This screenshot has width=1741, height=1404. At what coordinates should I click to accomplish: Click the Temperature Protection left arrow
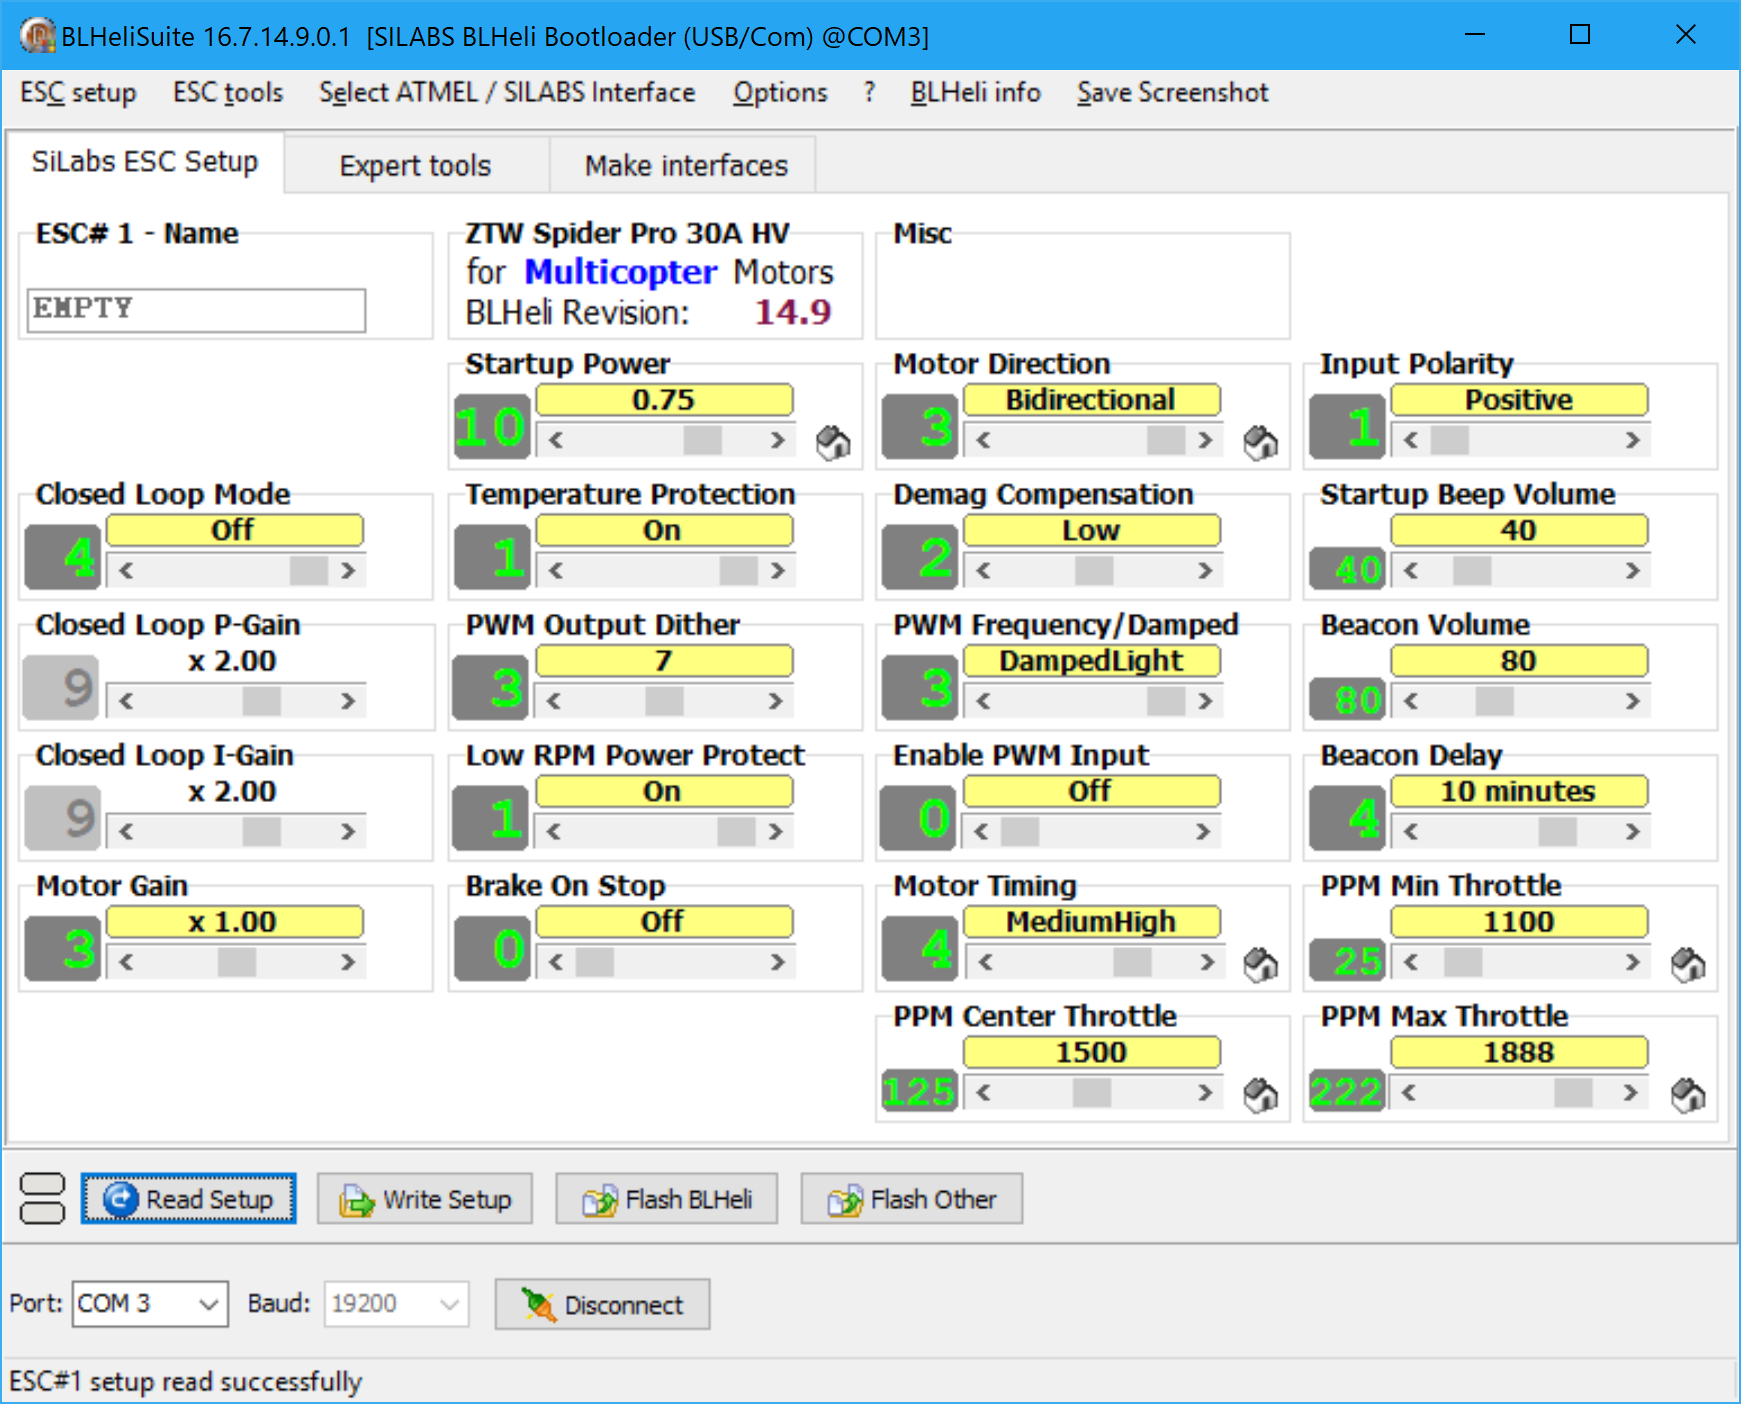click(555, 571)
